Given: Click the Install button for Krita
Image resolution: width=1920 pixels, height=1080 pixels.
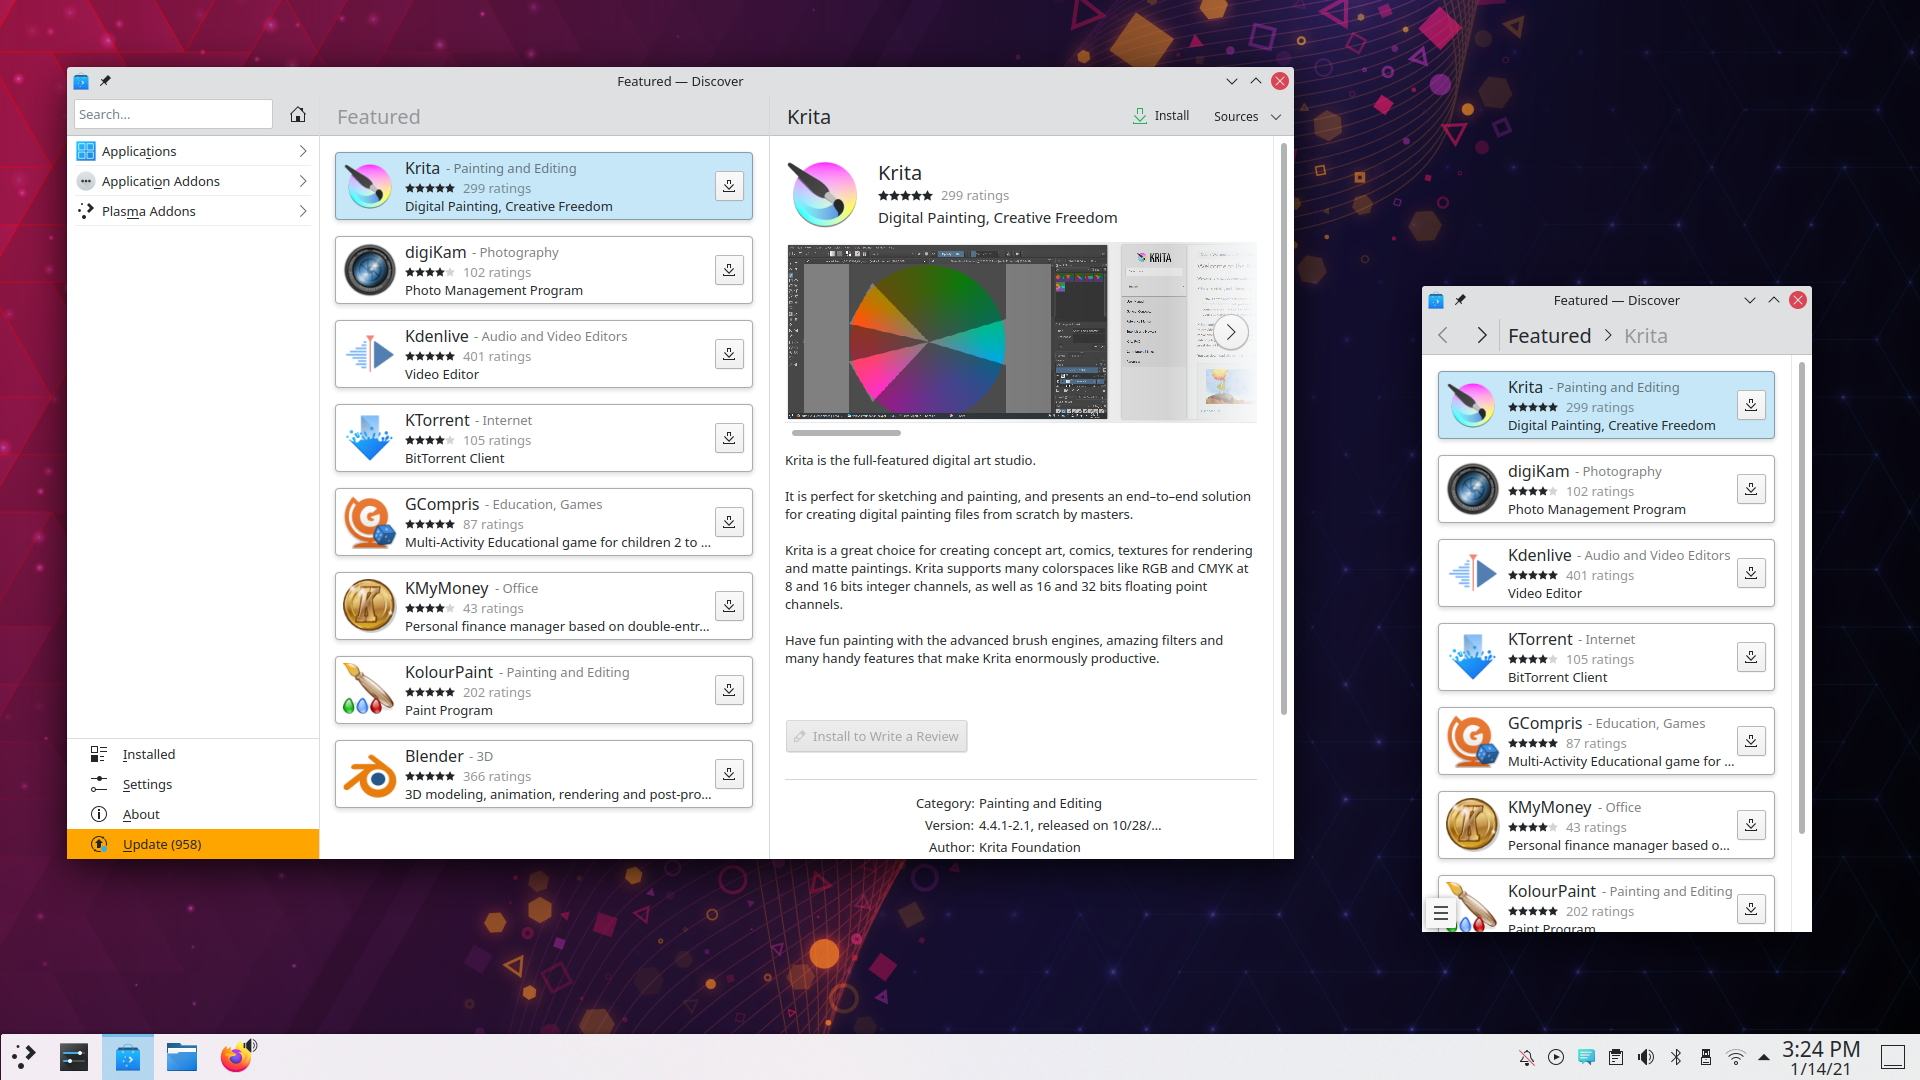Looking at the screenshot, I should (1160, 116).
